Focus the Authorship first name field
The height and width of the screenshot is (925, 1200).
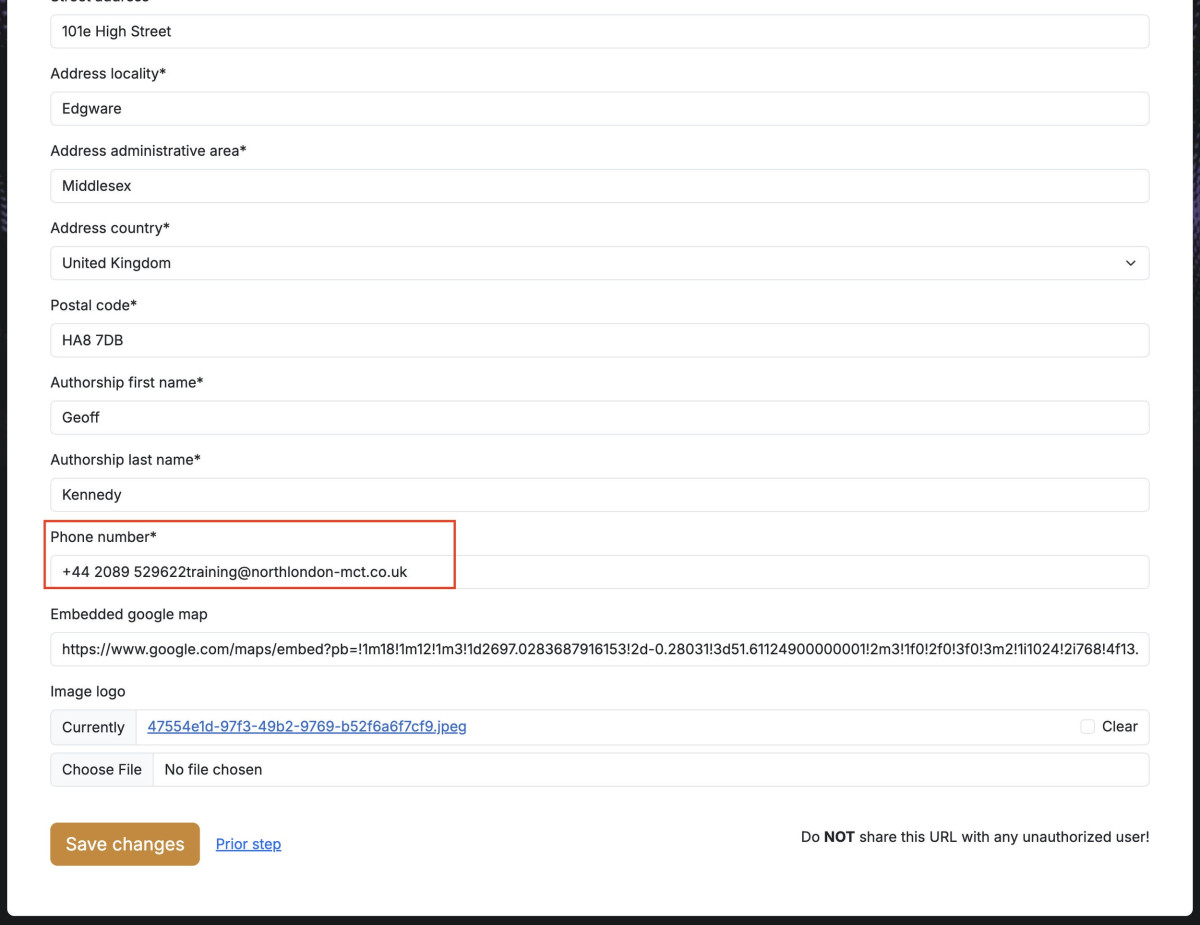coord(599,418)
